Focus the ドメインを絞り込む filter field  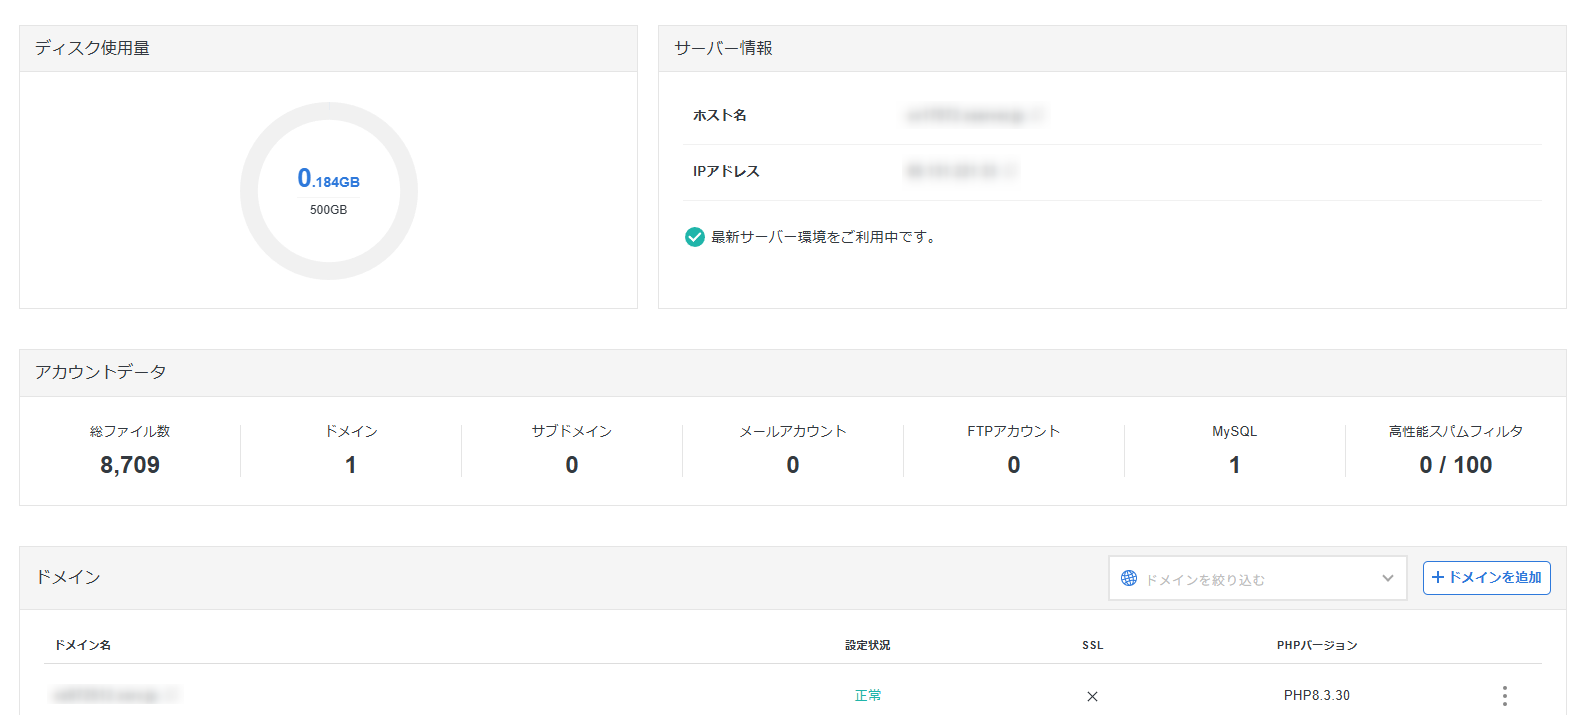click(x=1257, y=578)
